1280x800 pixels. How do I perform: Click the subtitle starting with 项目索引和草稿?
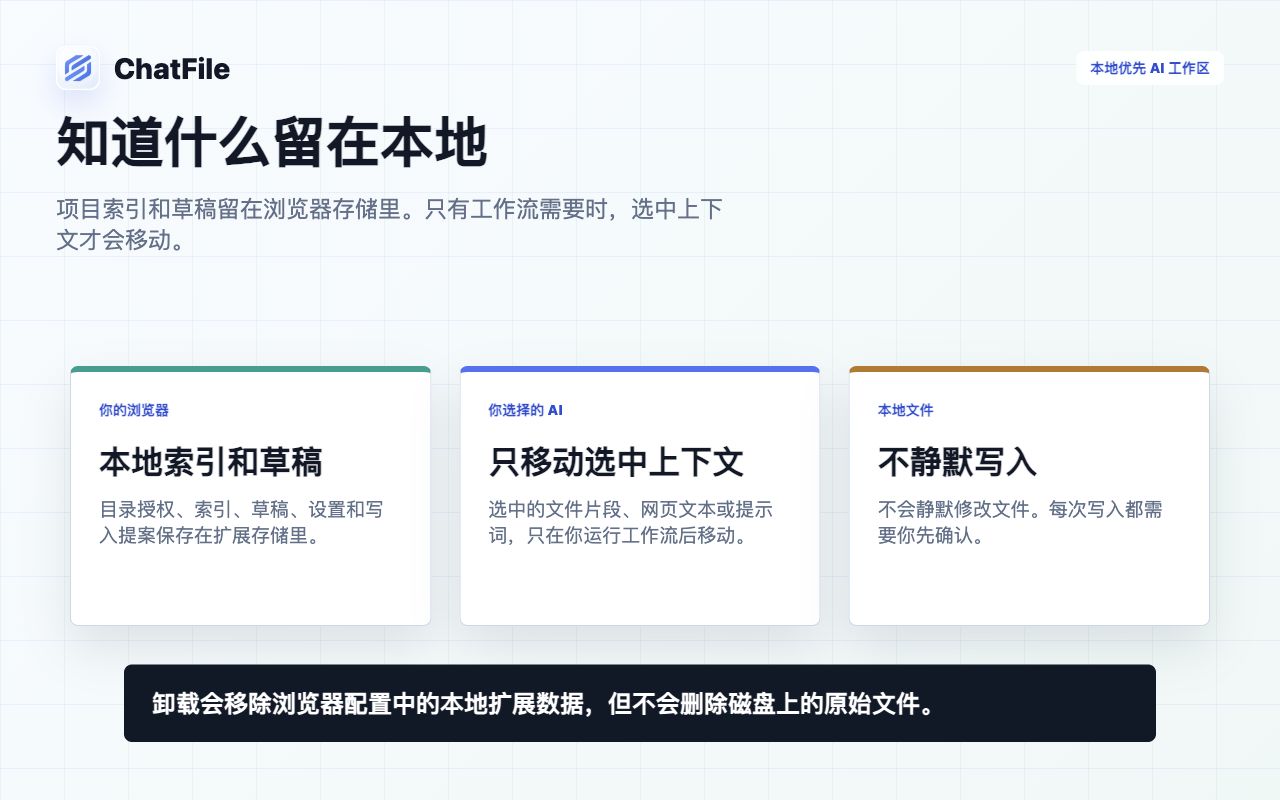click(x=390, y=225)
